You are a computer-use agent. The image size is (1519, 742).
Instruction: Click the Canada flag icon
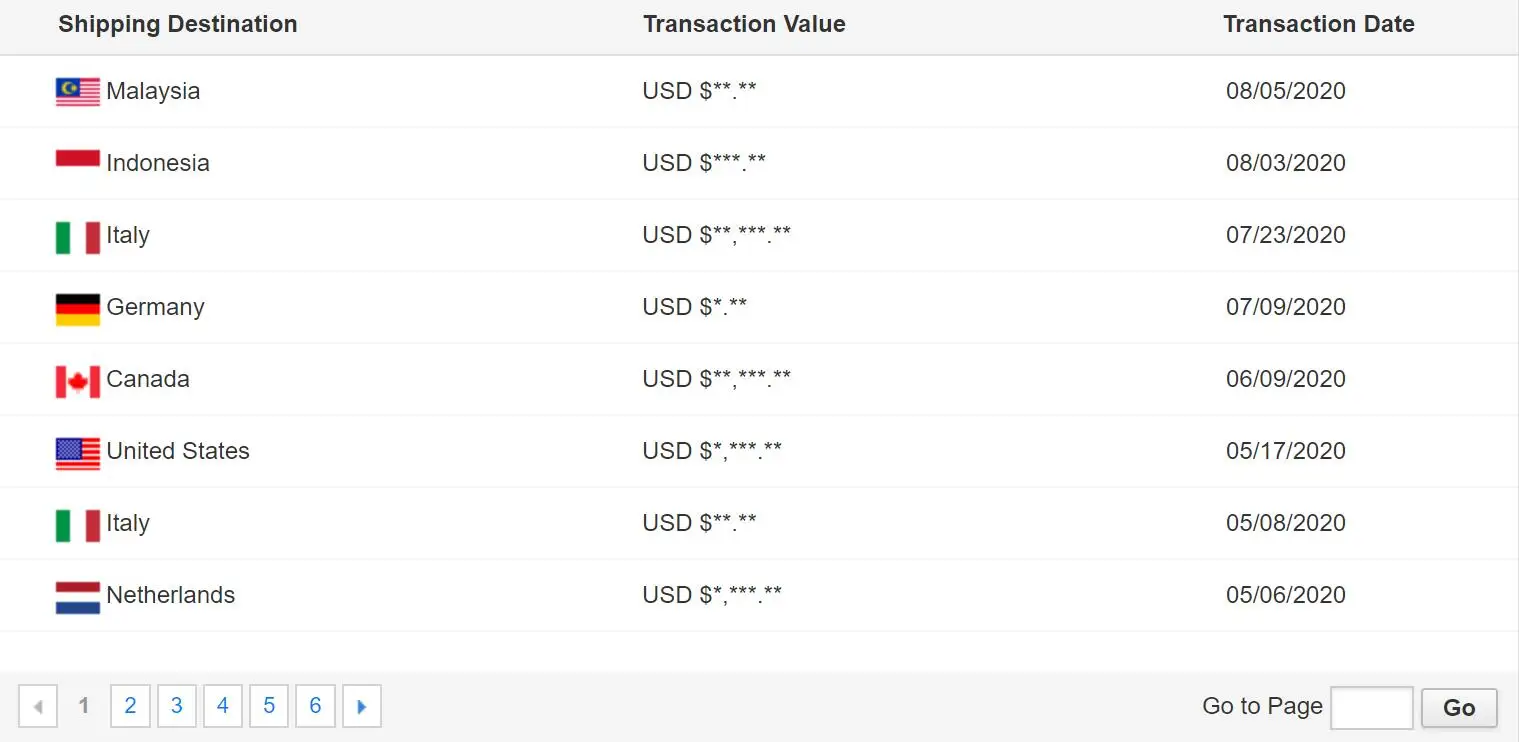(78, 380)
